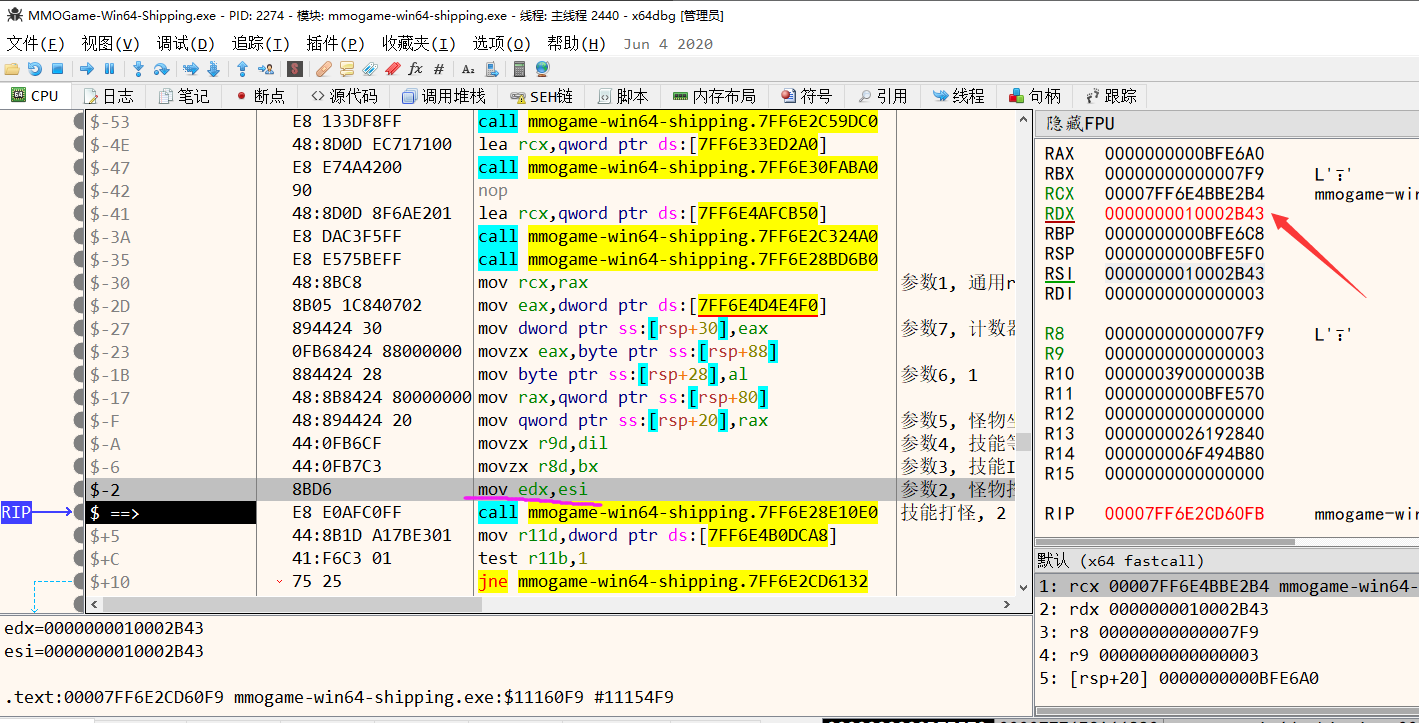Toggle breakpoint dot on row $-A
The image size is (1419, 723).
click(x=79, y=444)
